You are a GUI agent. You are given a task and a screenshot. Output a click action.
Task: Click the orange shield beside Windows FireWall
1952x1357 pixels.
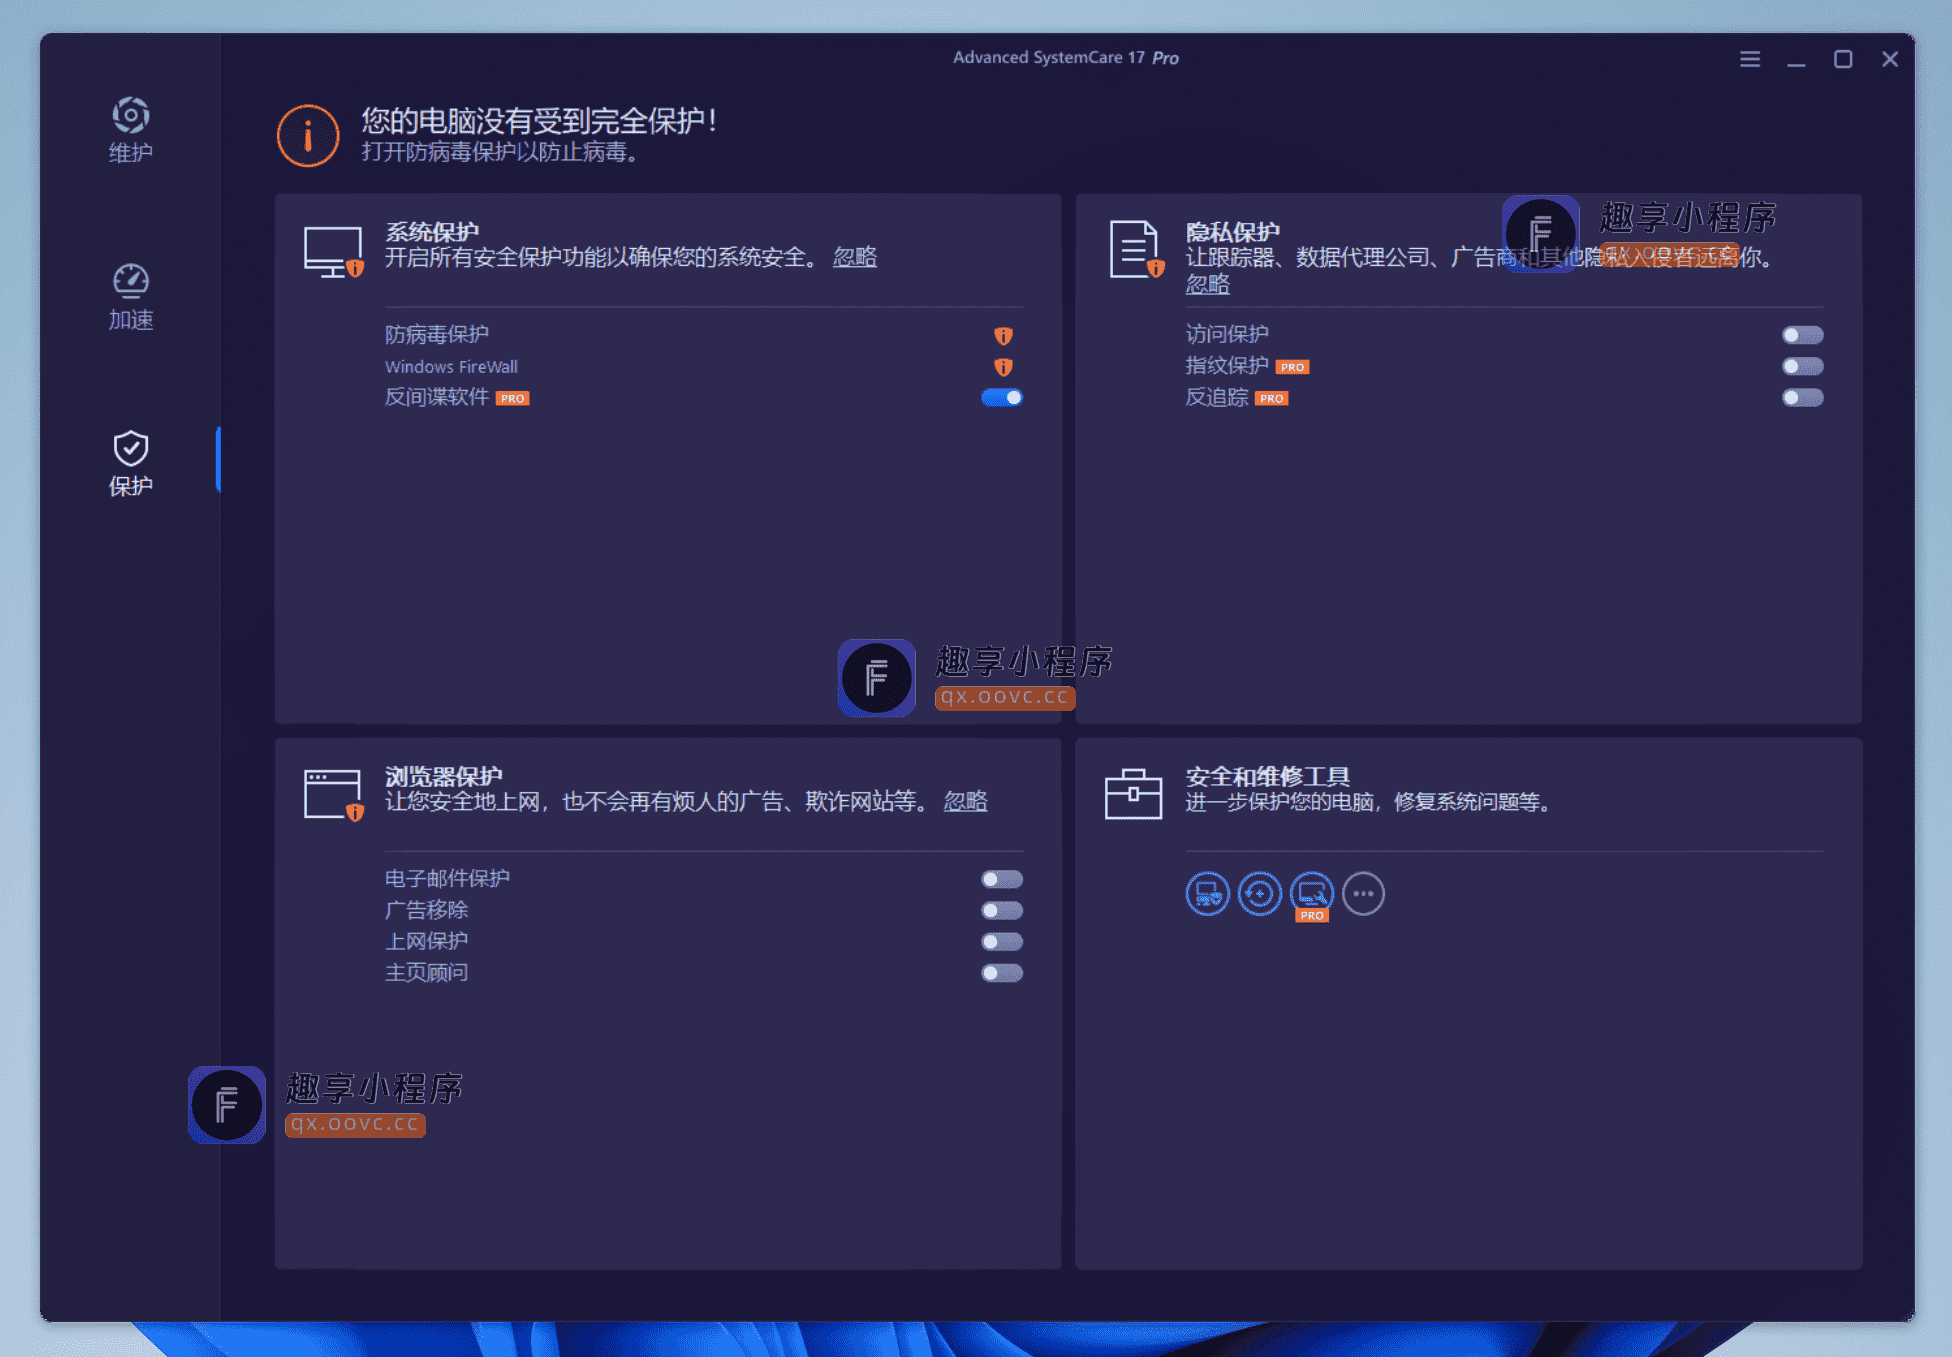click(1003, 367)
